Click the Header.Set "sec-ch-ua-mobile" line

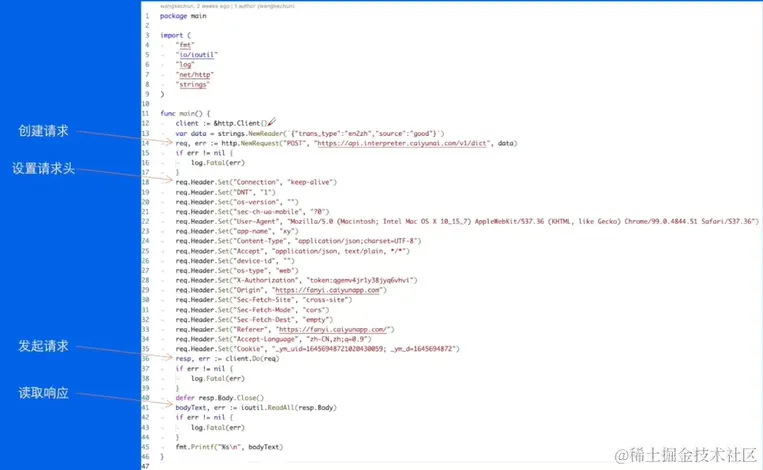(252, 212)
